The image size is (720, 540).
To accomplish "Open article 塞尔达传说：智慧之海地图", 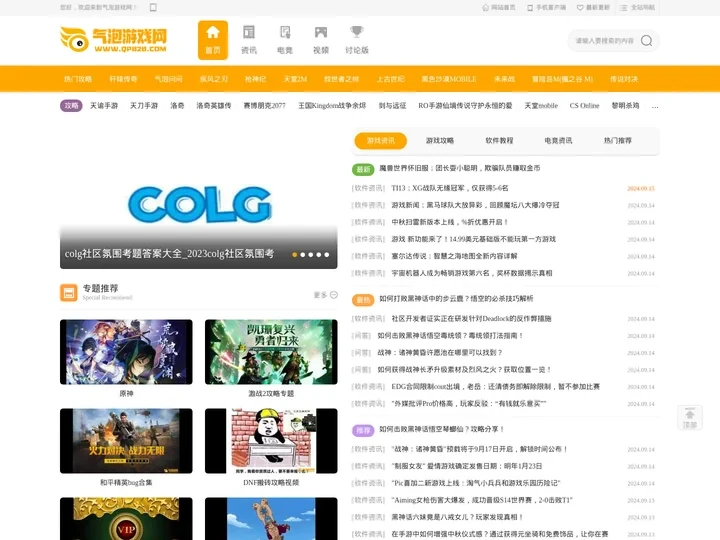I will coord(454,256).
